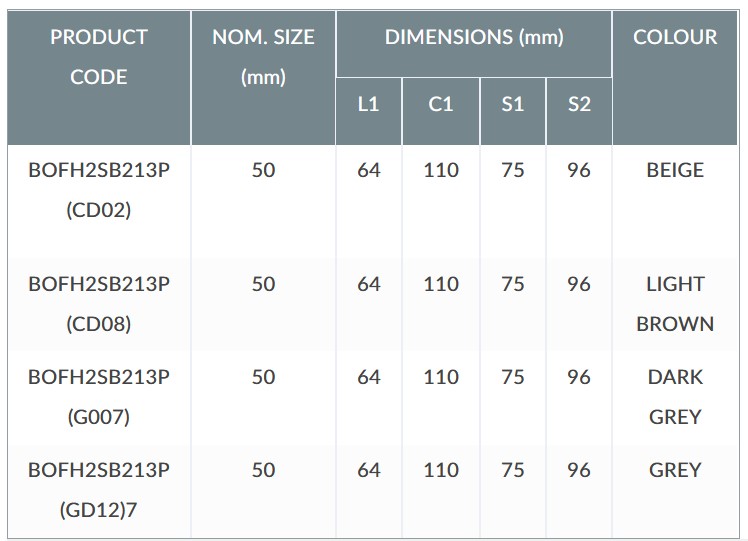This screenshot has width=748, height=541.
Task: Click the C1 sub-header cell
Action: [441, 111]
